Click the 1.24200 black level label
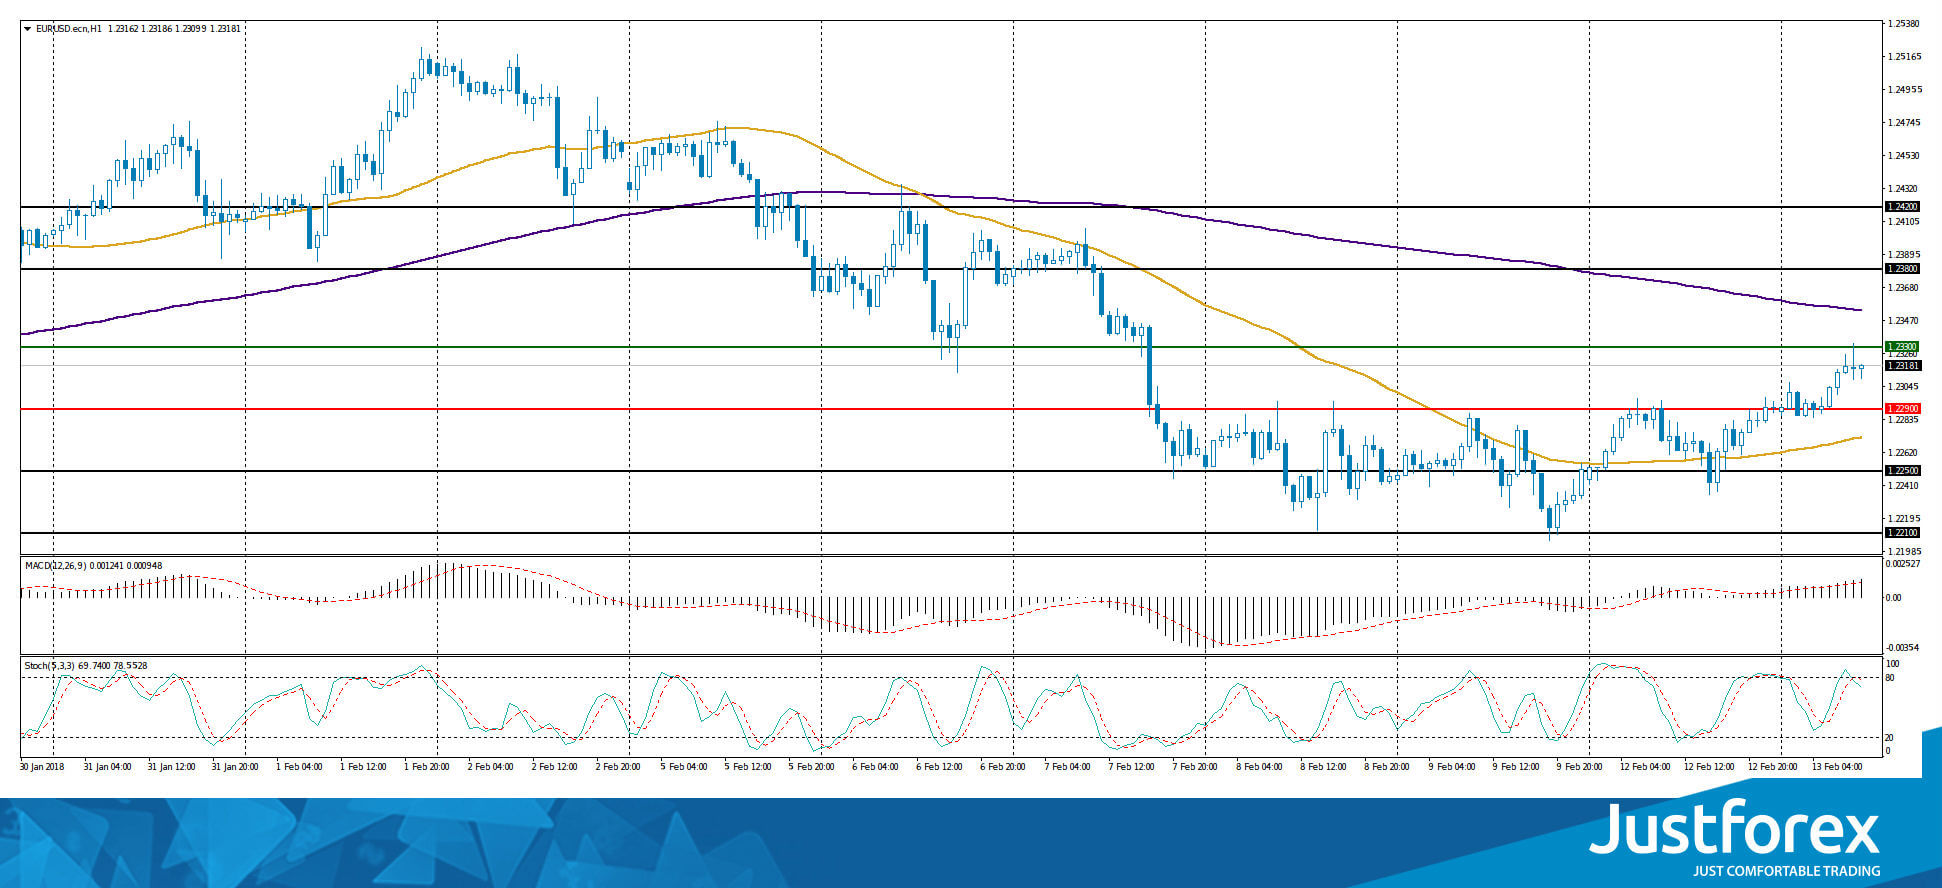 (1902, 207)
